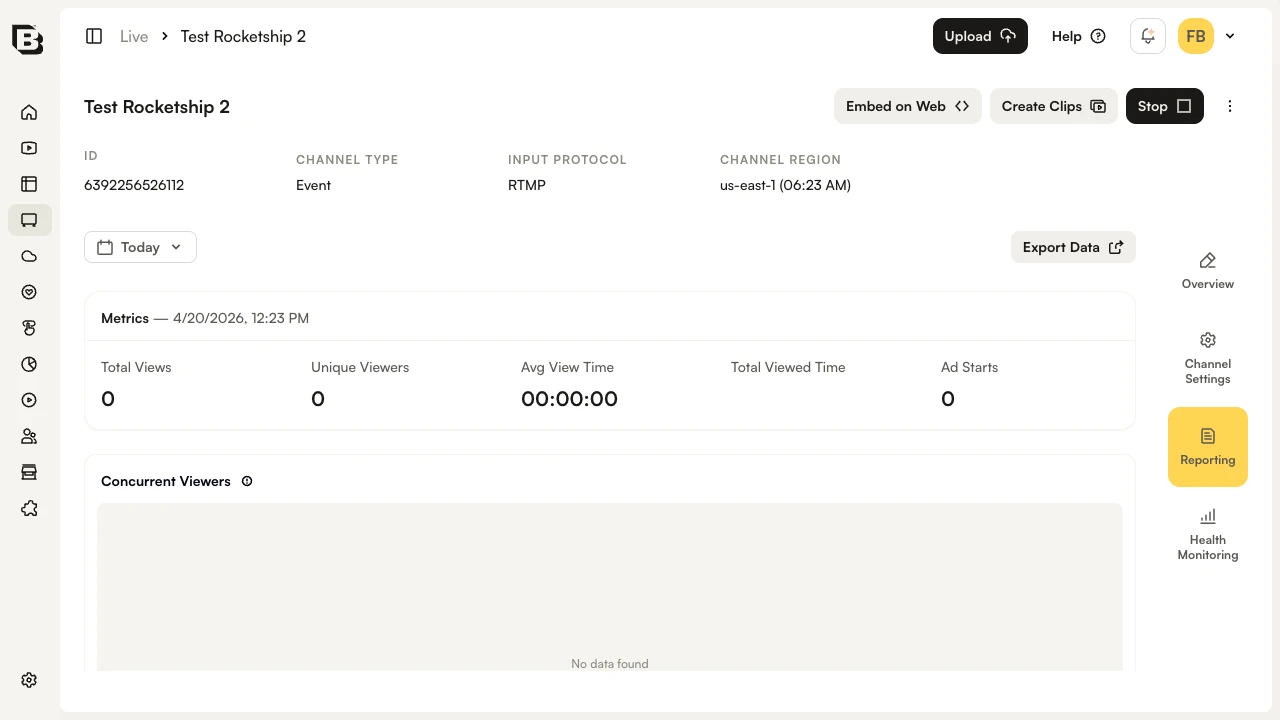
Task: Navigate to Live breadcrumb link
Action: point(134,36)
